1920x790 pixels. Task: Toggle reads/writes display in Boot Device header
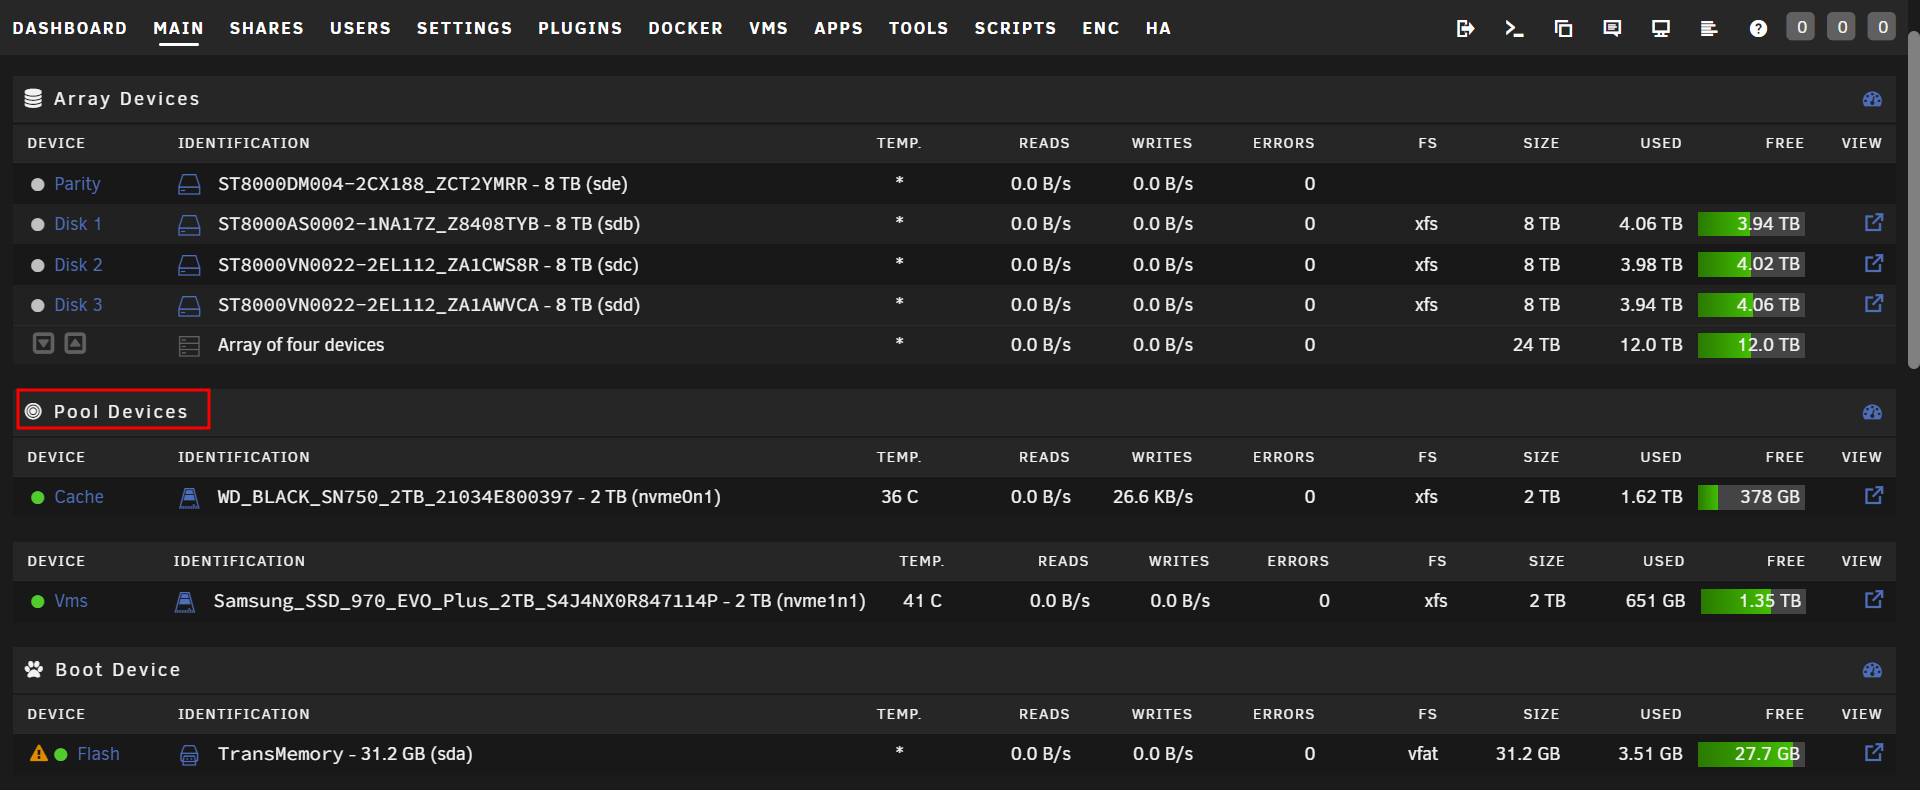coord(1873,670)
